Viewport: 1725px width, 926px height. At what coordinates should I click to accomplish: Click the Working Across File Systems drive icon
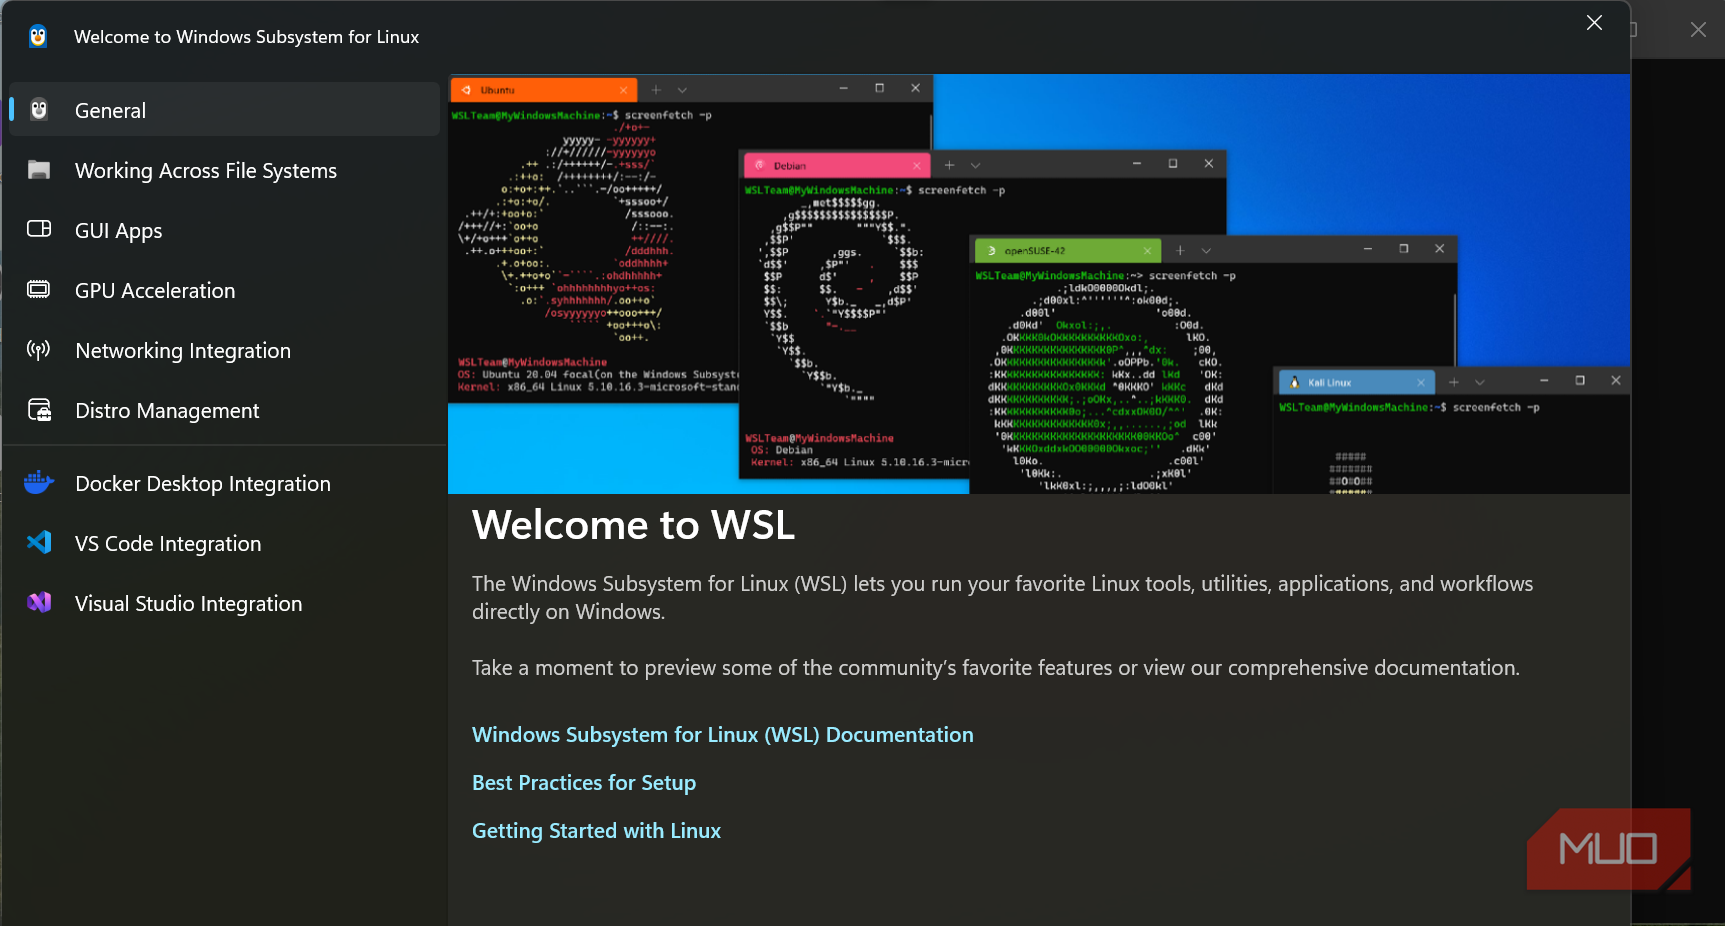[x=39, y=170]
